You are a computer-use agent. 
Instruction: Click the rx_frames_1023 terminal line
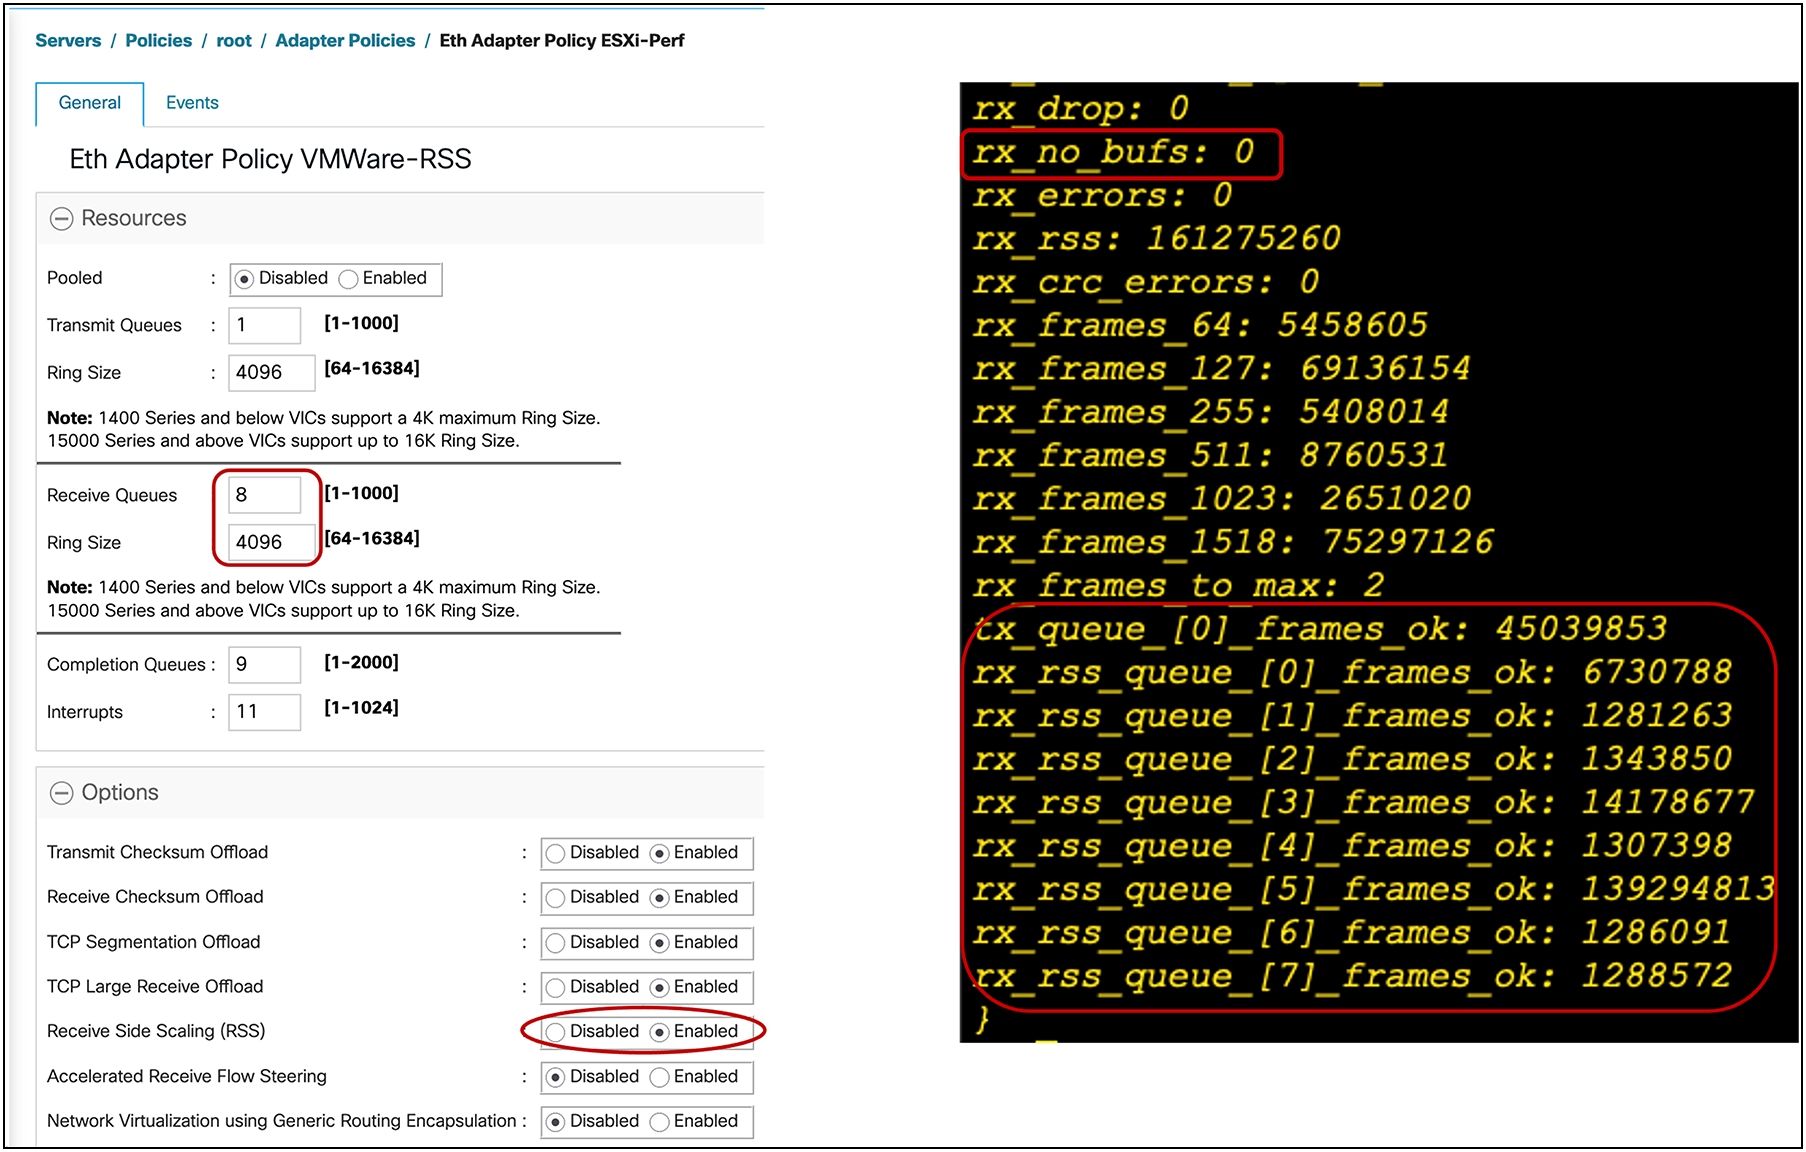(1222, 499)
